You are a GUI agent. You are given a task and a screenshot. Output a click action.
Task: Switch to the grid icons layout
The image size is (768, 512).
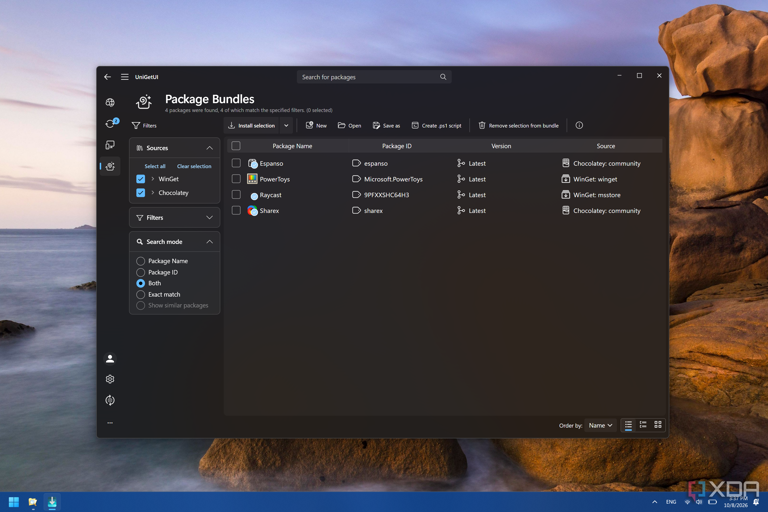pos(658,425)
